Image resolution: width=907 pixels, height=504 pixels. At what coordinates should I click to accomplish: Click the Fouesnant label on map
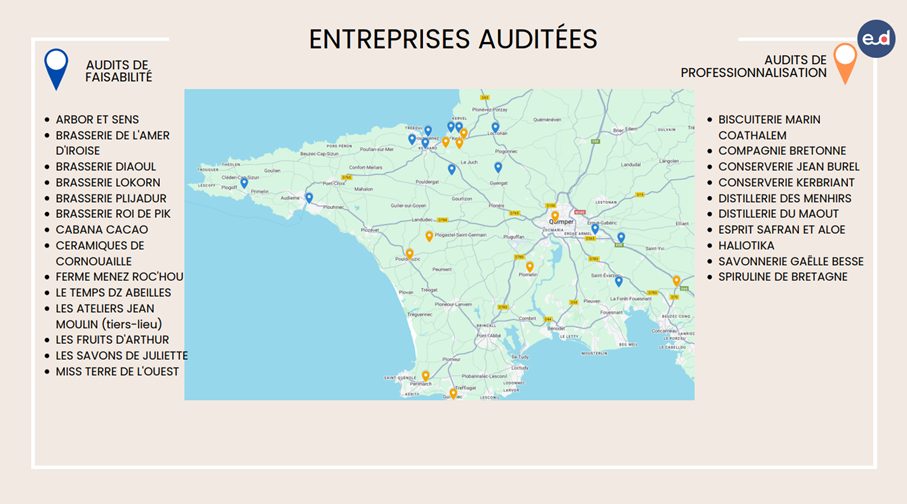coord(611,312)
